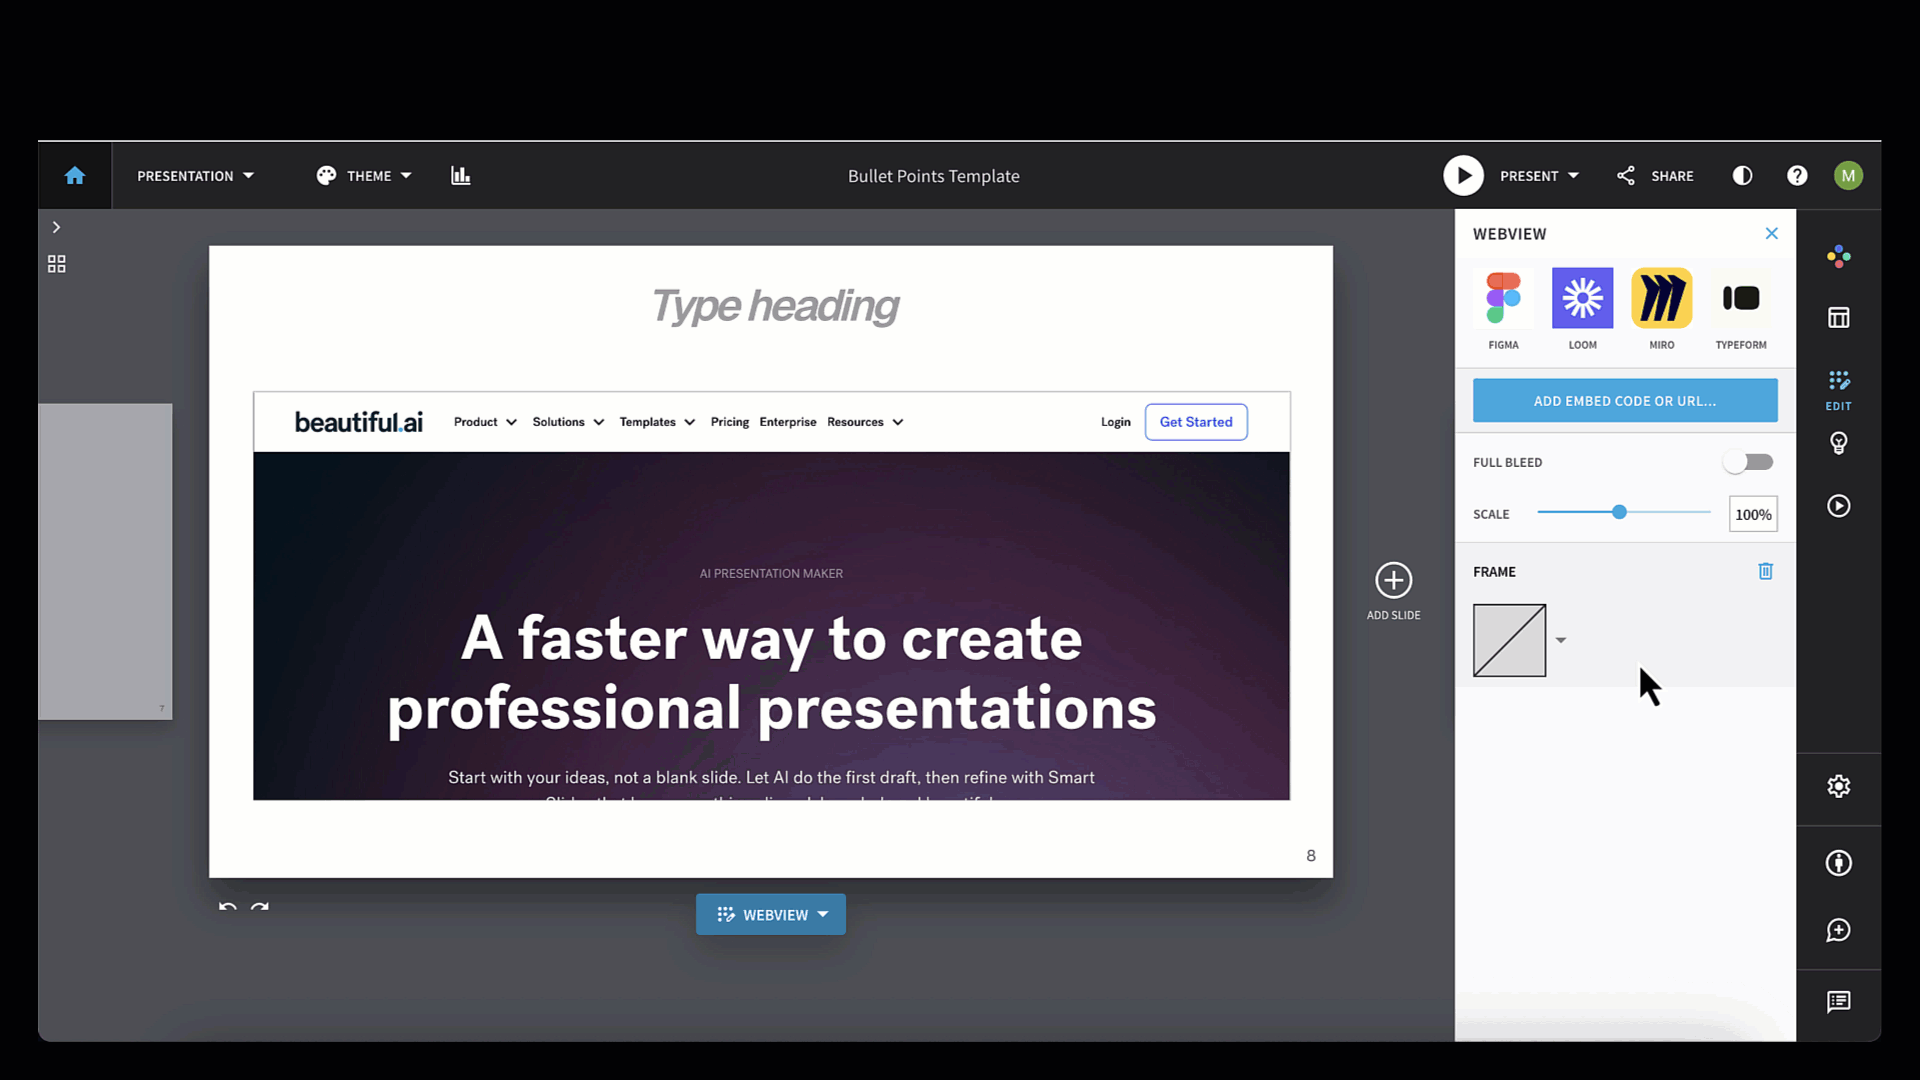Viewport: 1920px width, 1080px height.
Task: Open the Presentation dropdown menu
Action: click(195, 176)
